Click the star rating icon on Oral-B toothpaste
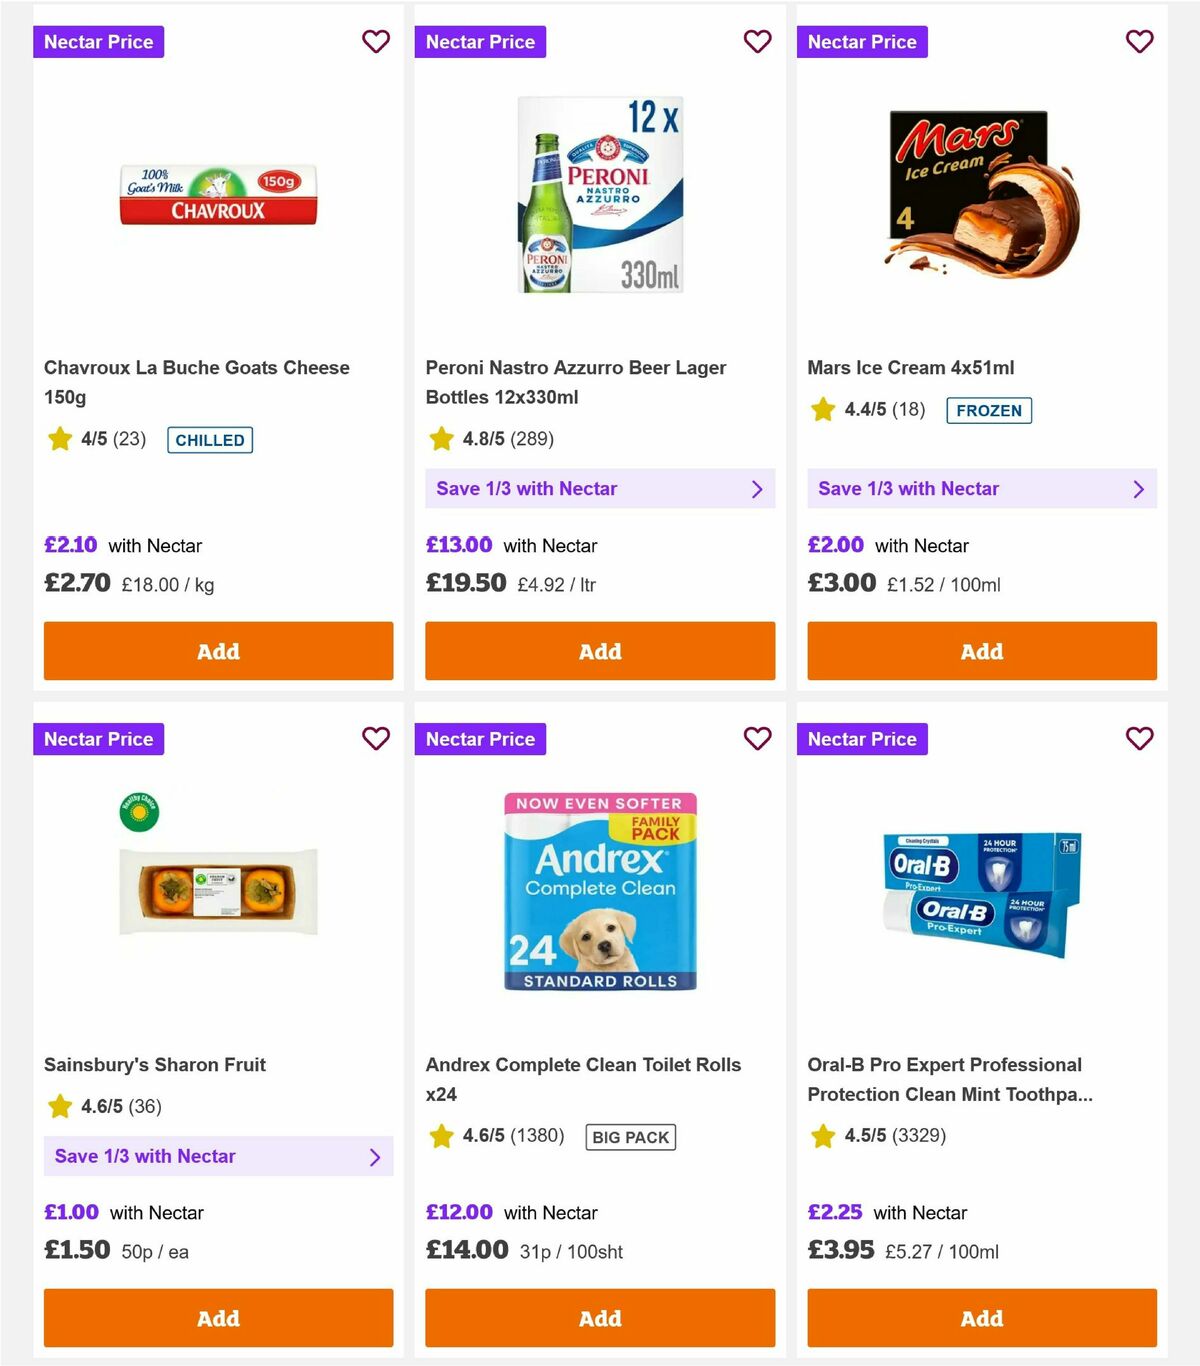The height and width of the screenshot is (1366, 1200). click(x=823, y=1136)
